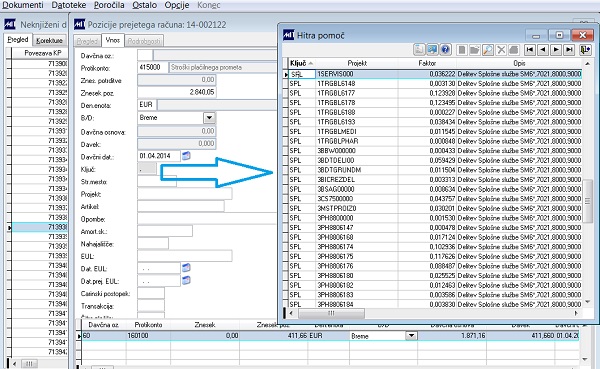Click the blue question mark help icon

click(445, 50)
